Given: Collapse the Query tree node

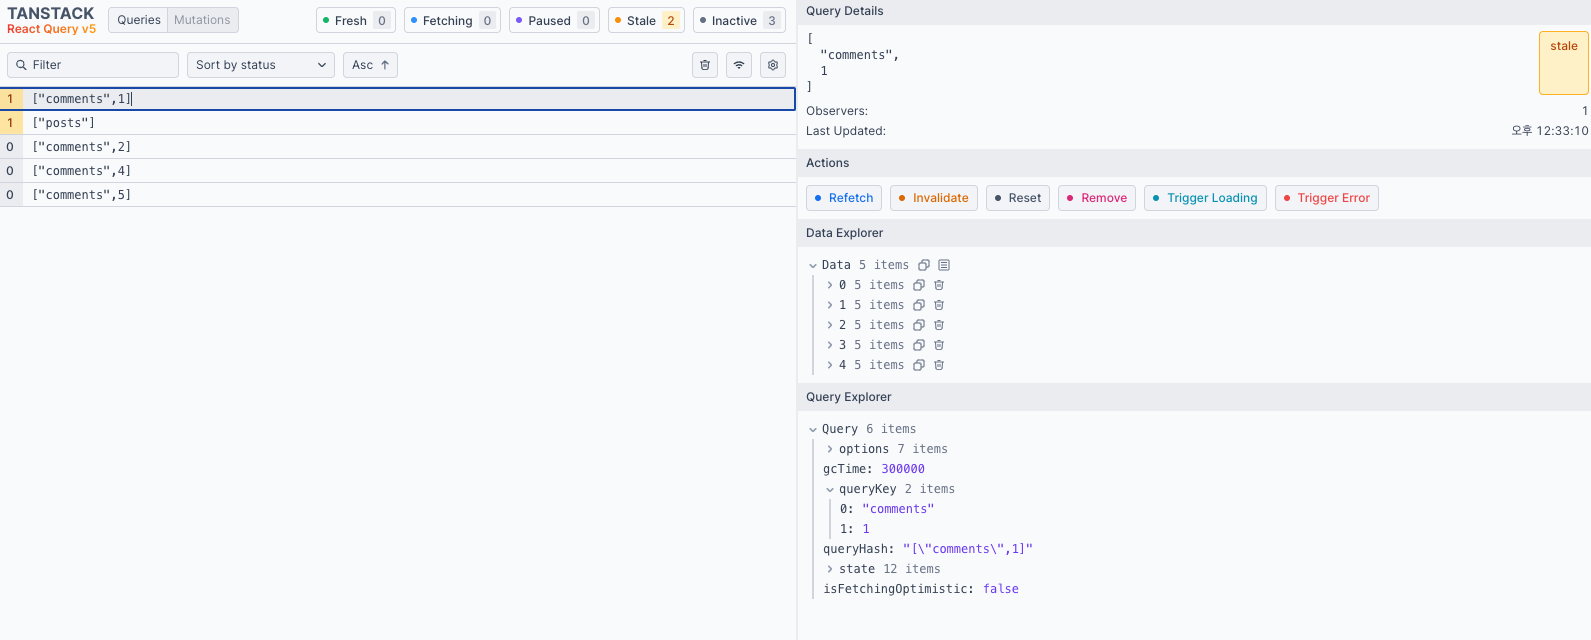Looking at the screenshot, I should coord(813,429).
